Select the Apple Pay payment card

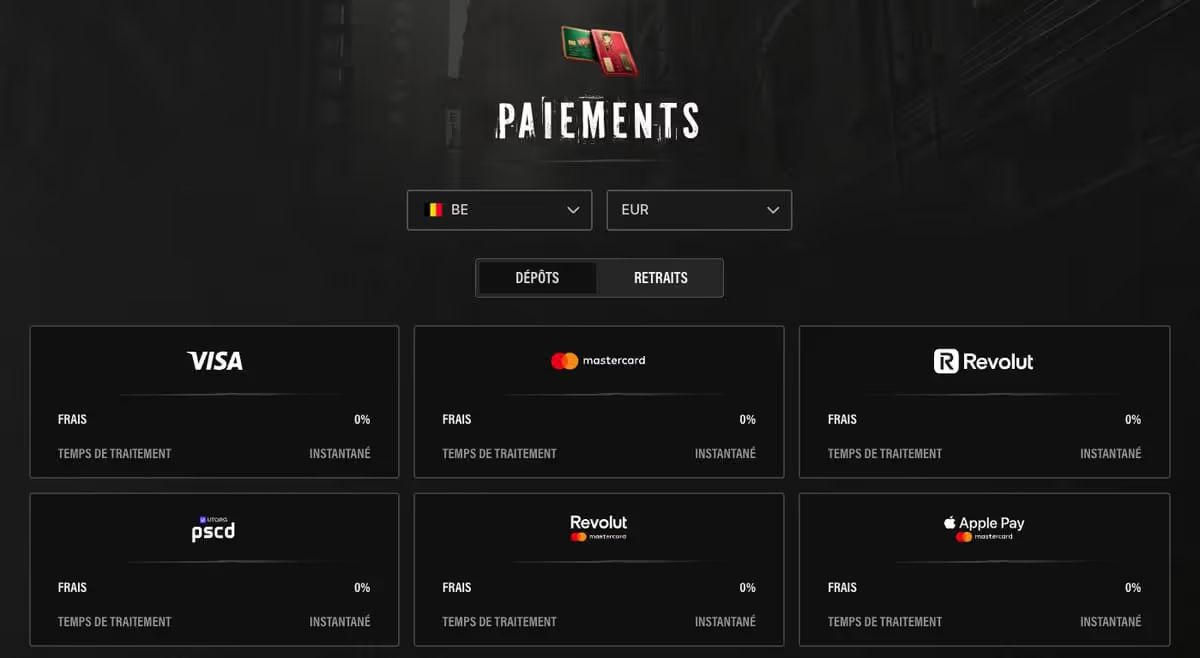click(984, 570)
